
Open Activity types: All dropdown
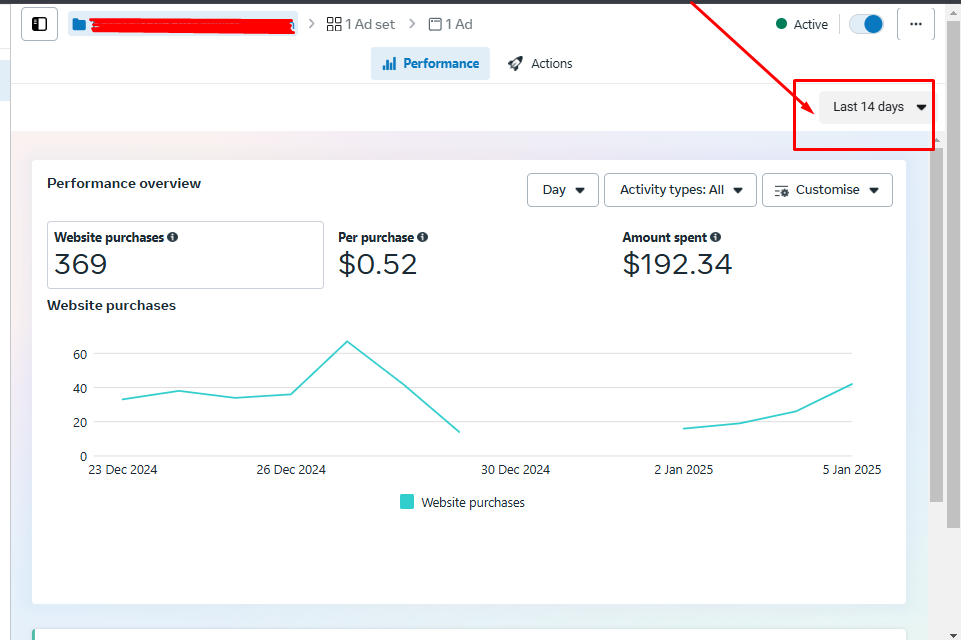pyautogui.click(x=680, y=190)
